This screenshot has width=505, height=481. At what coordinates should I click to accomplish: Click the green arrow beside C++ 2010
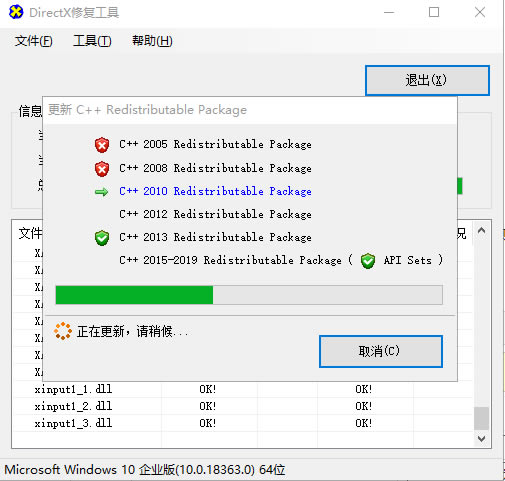tap(101, 192)
